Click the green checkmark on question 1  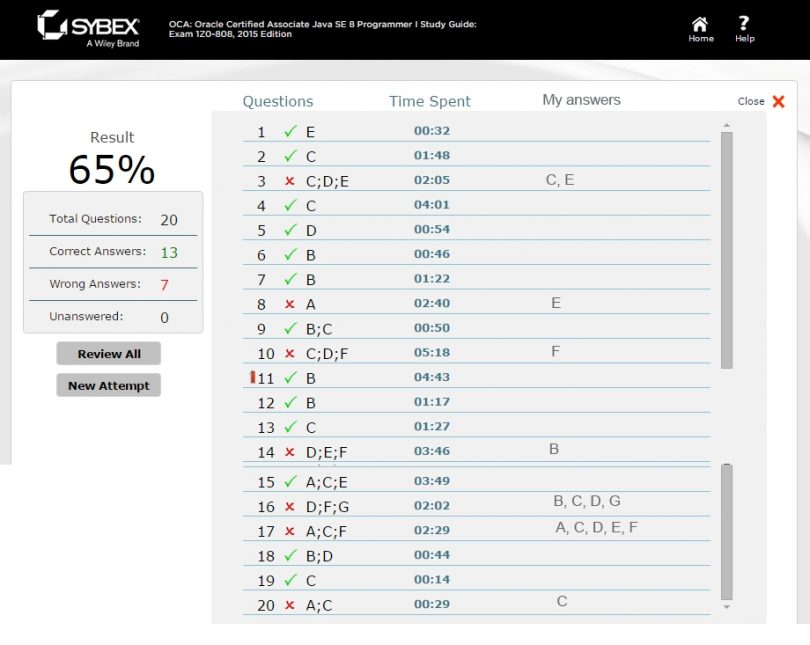(290, 131)
